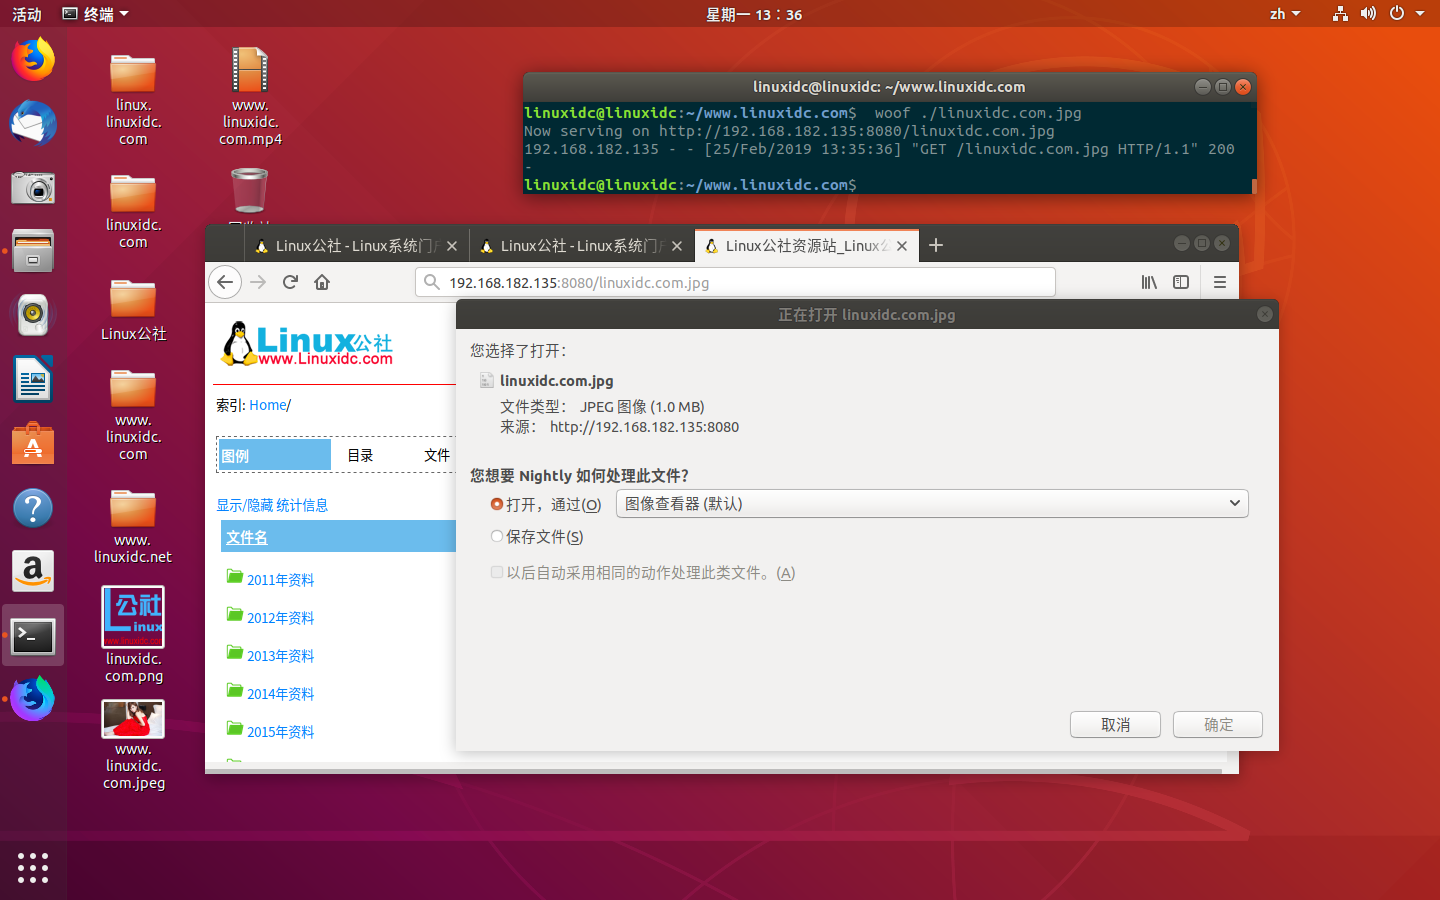The height and width of the screenshot is (900, 1440).
Task: Open the 图像查看器 (默认) dropdown
Action: tap(932, 503)
